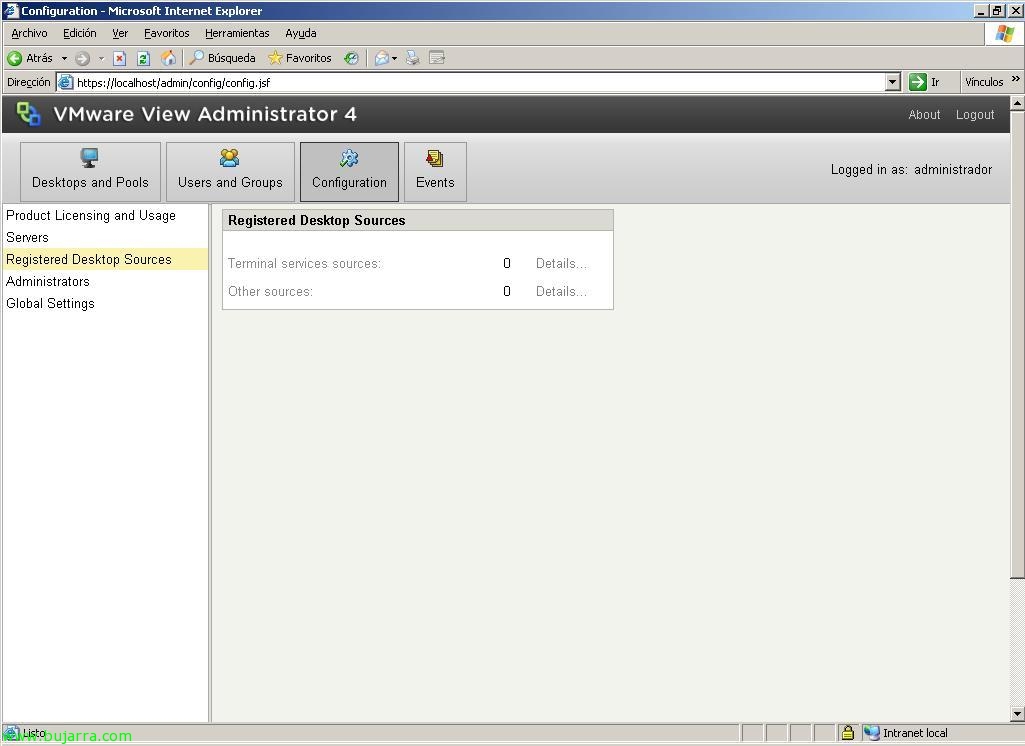
Task: Click the security padlock icon in status bar
Action: (x=848, y=733)
